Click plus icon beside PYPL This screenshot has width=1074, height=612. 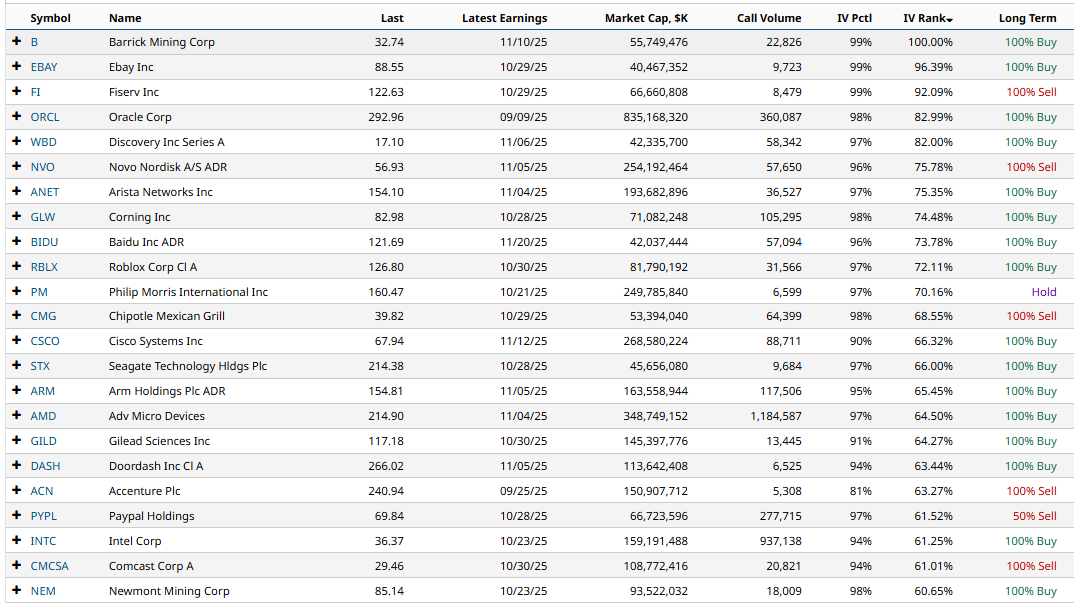coord(16,516)
